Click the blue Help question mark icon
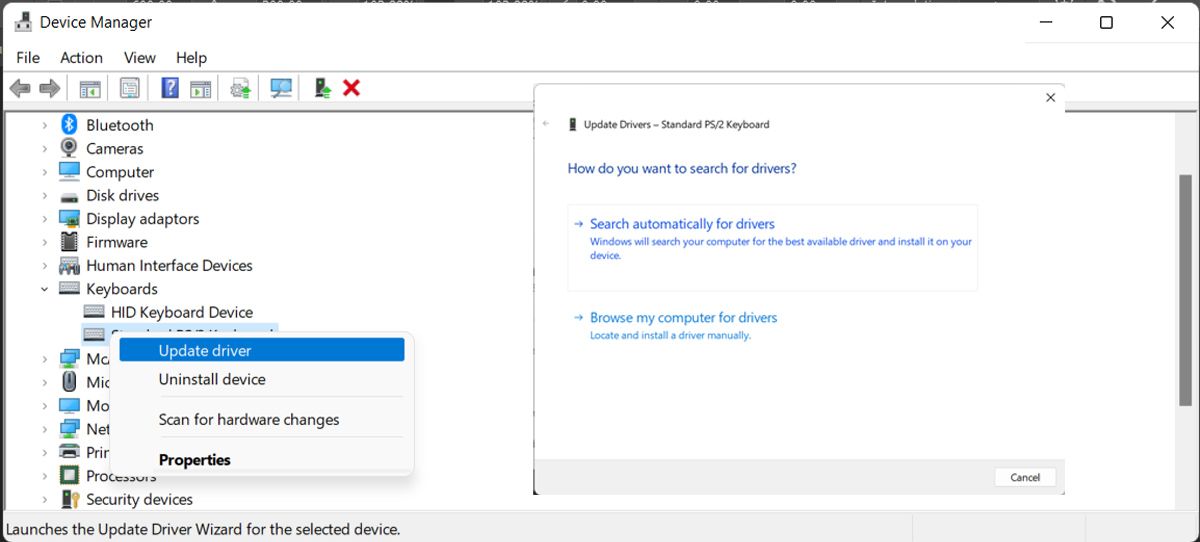1200x542 pixels. 170,88
